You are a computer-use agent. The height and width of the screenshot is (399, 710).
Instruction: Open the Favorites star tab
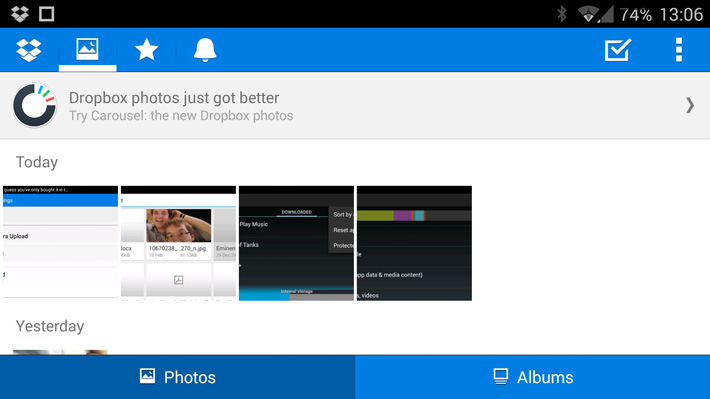146,50
